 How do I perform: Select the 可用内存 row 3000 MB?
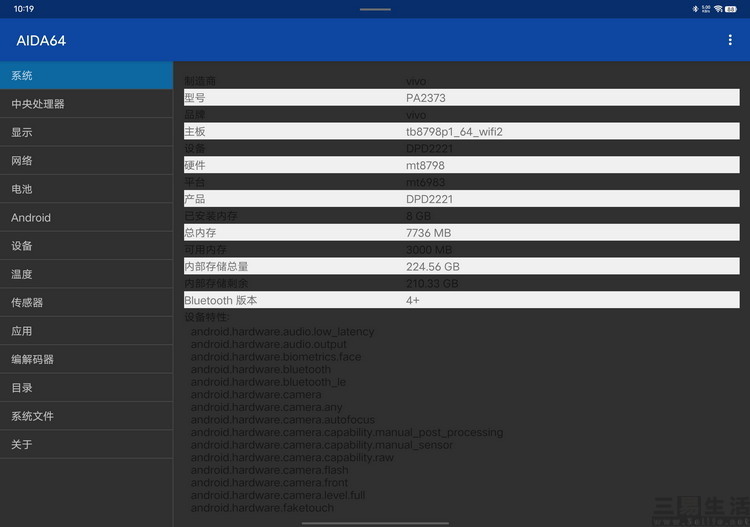462,250
